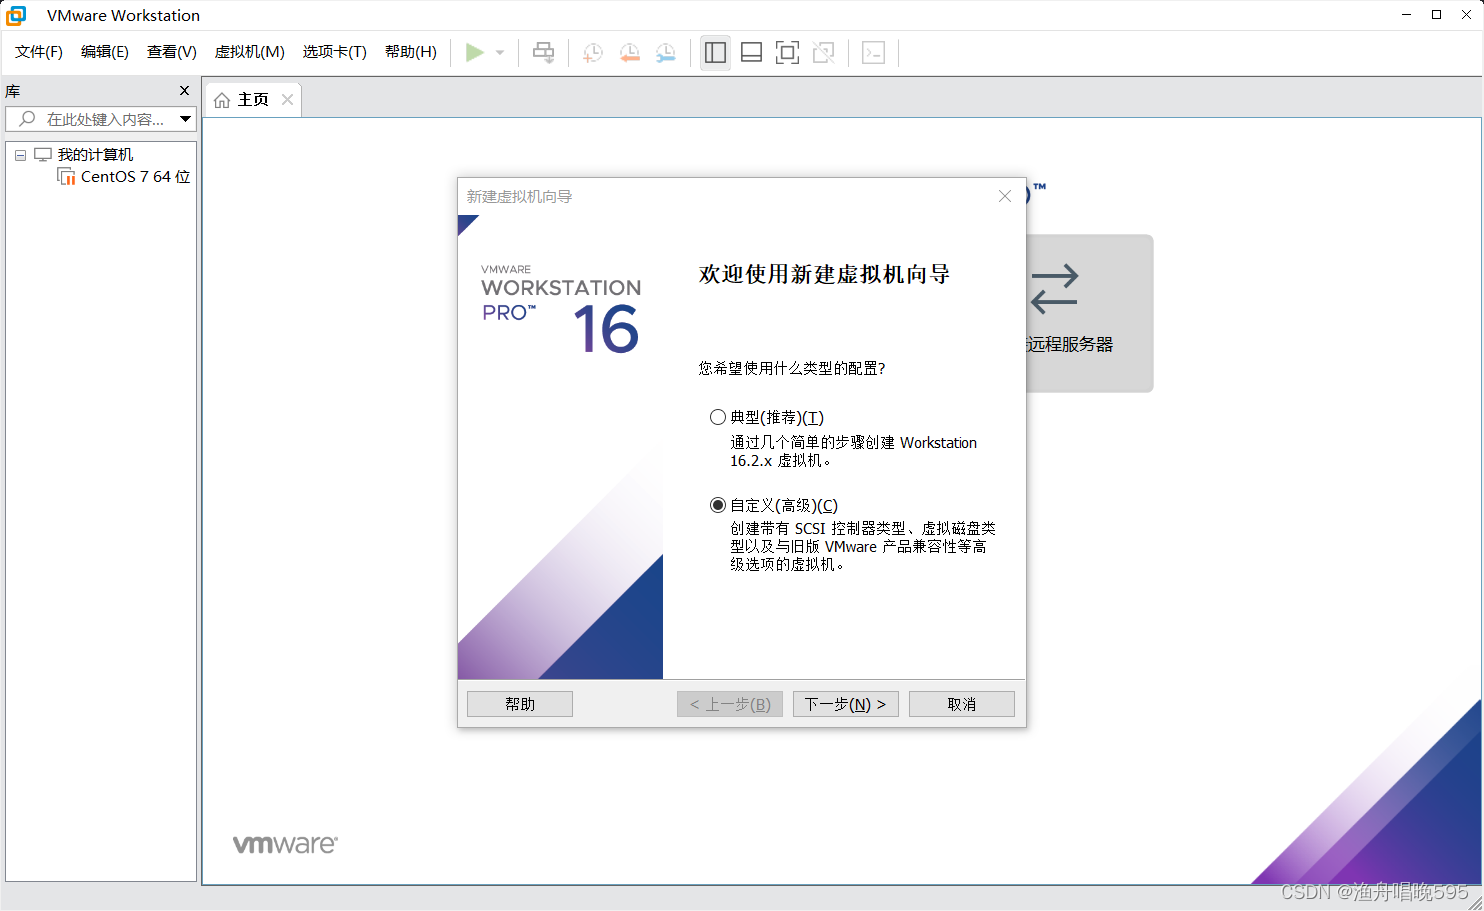Open the Edit menu
The width and height of the screenshot is (1484, 911).
pos(105,52)
